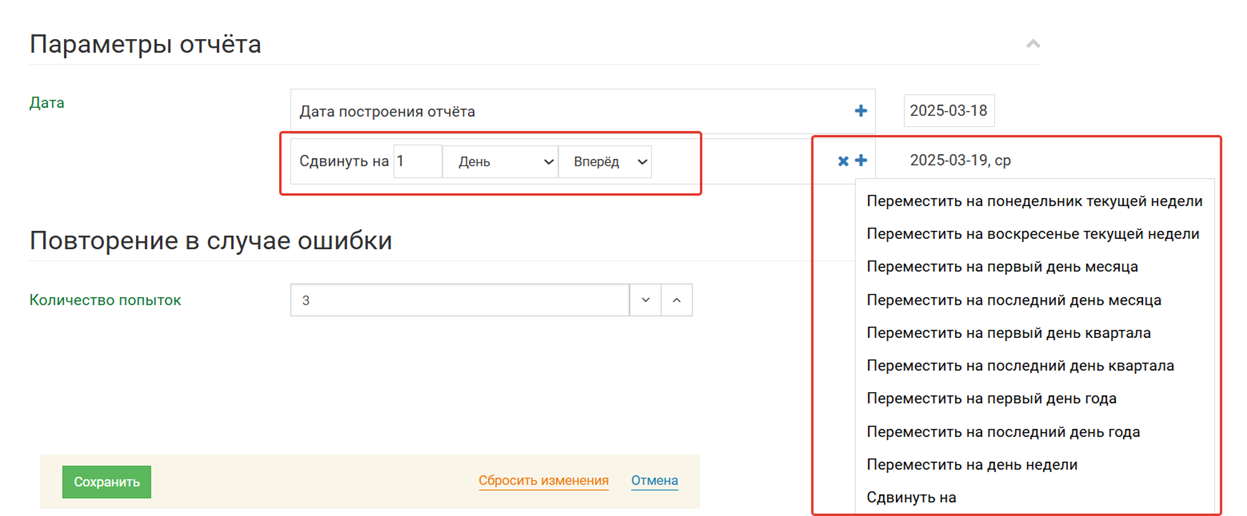Screen dimensions: 1247x516
Task: Choose Переместить на последний день квартала
Action: tap(1020, 366)
